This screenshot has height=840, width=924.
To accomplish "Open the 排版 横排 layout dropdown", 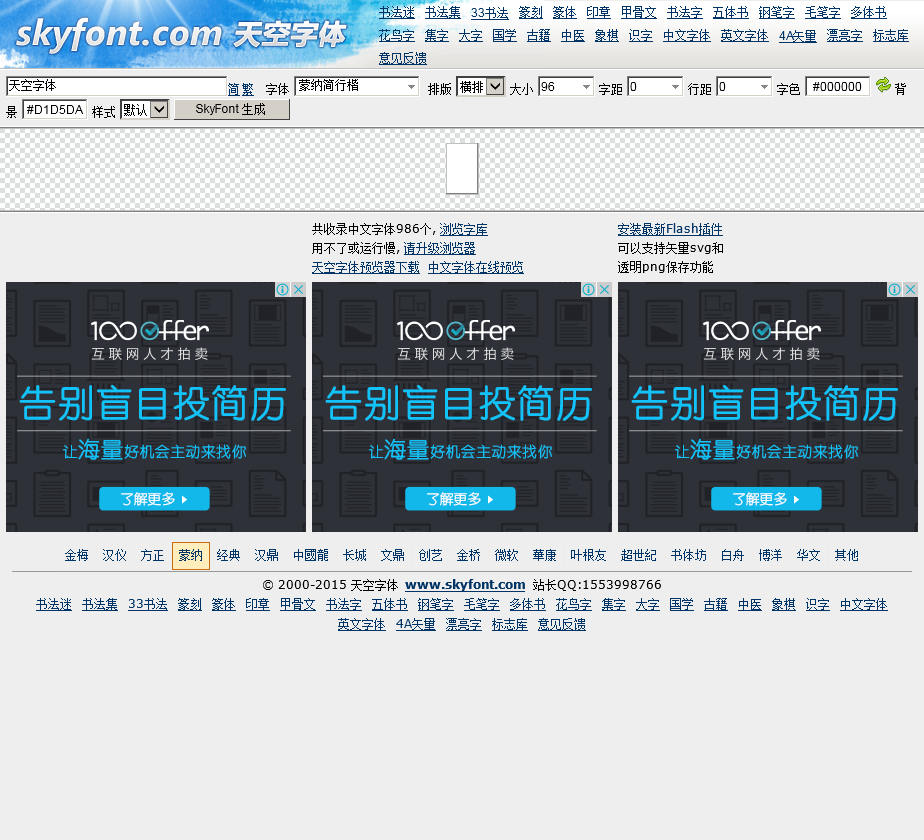I will point(480,87).
